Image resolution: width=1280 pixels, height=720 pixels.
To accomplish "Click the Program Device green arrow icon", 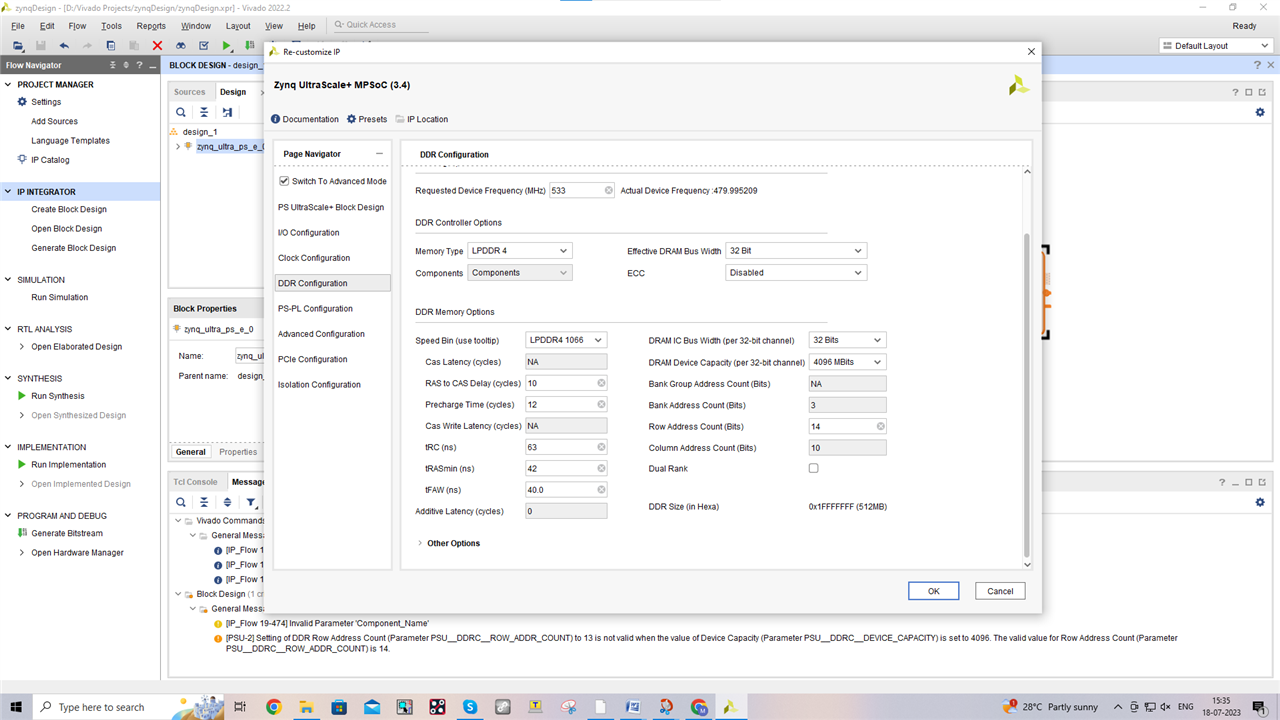I will click(x=249, y=46).
